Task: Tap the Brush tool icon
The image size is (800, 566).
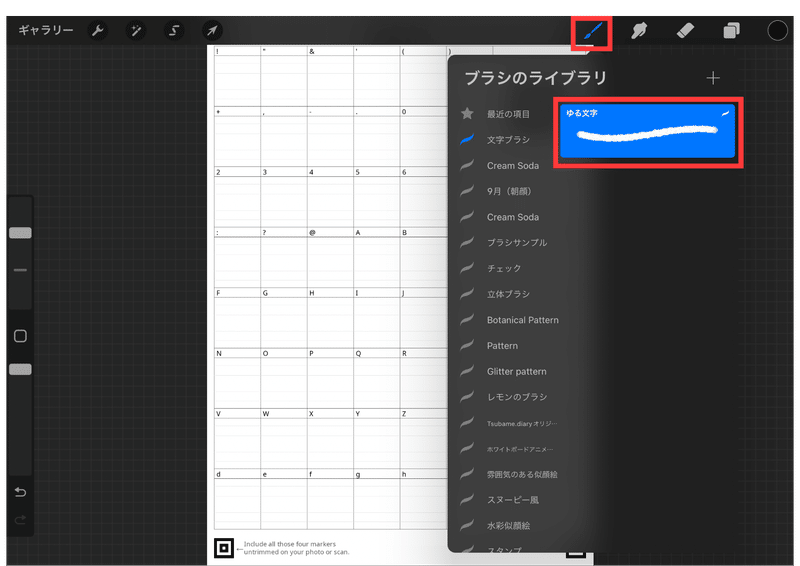Action: pyautogui.click(x=592, y=33)
